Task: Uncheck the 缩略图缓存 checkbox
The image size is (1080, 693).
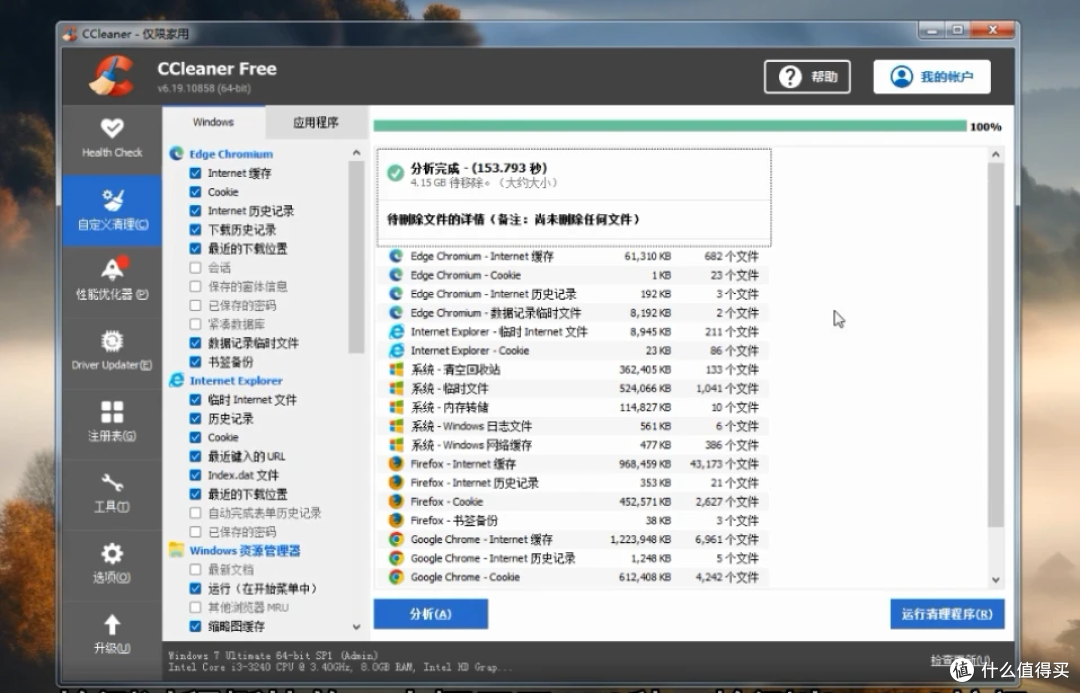Action: tap(196, 626)
